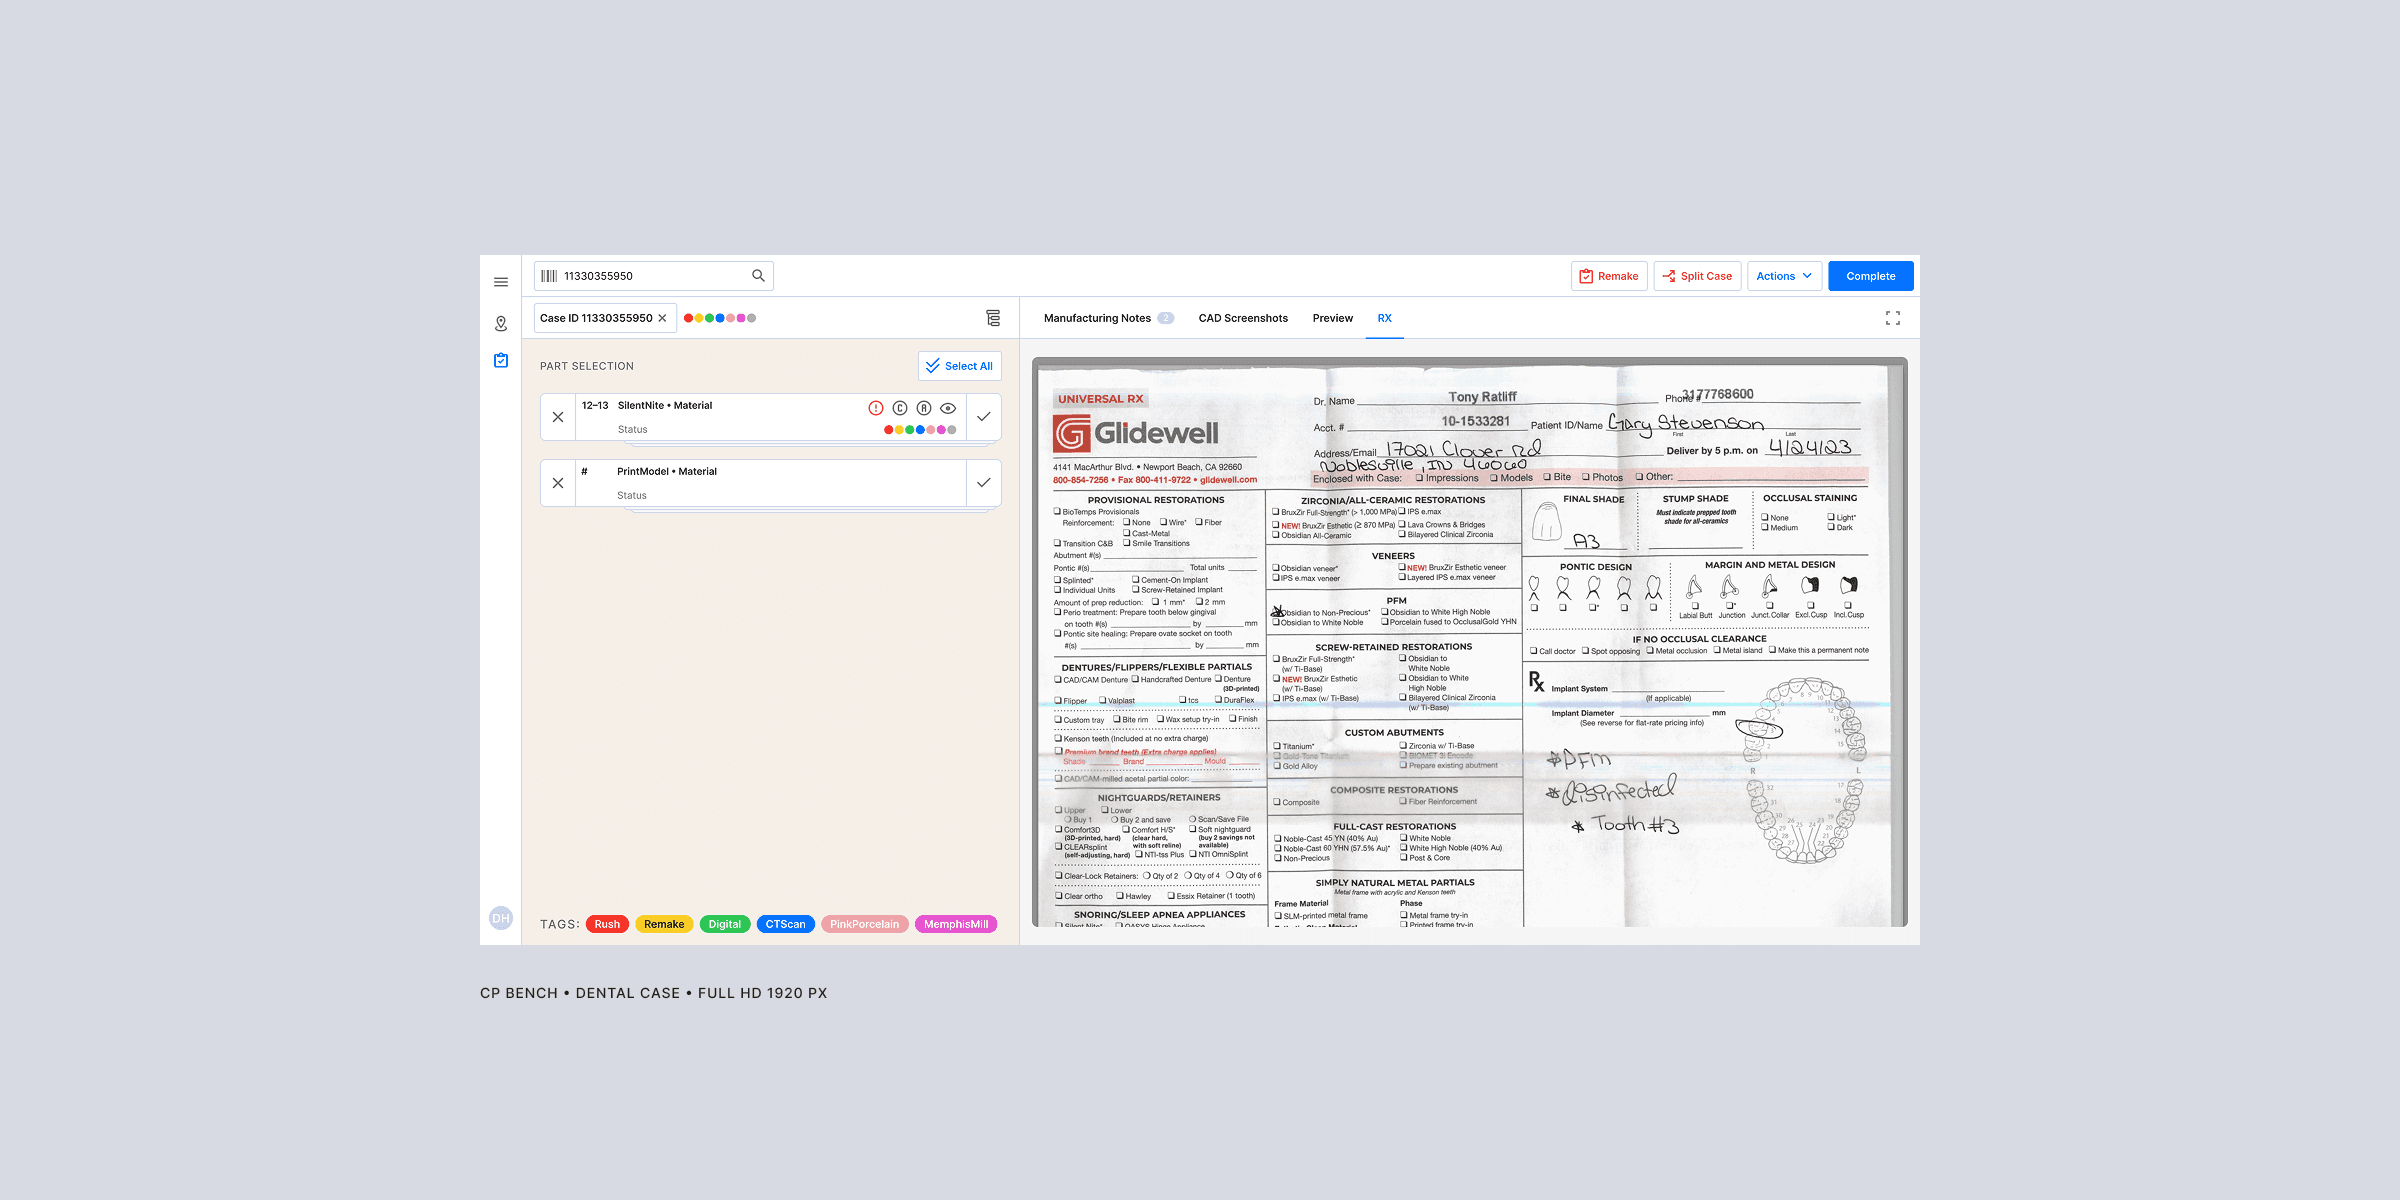
Task: Open Manufacturing Notes tab
Action: (1097, 318)
